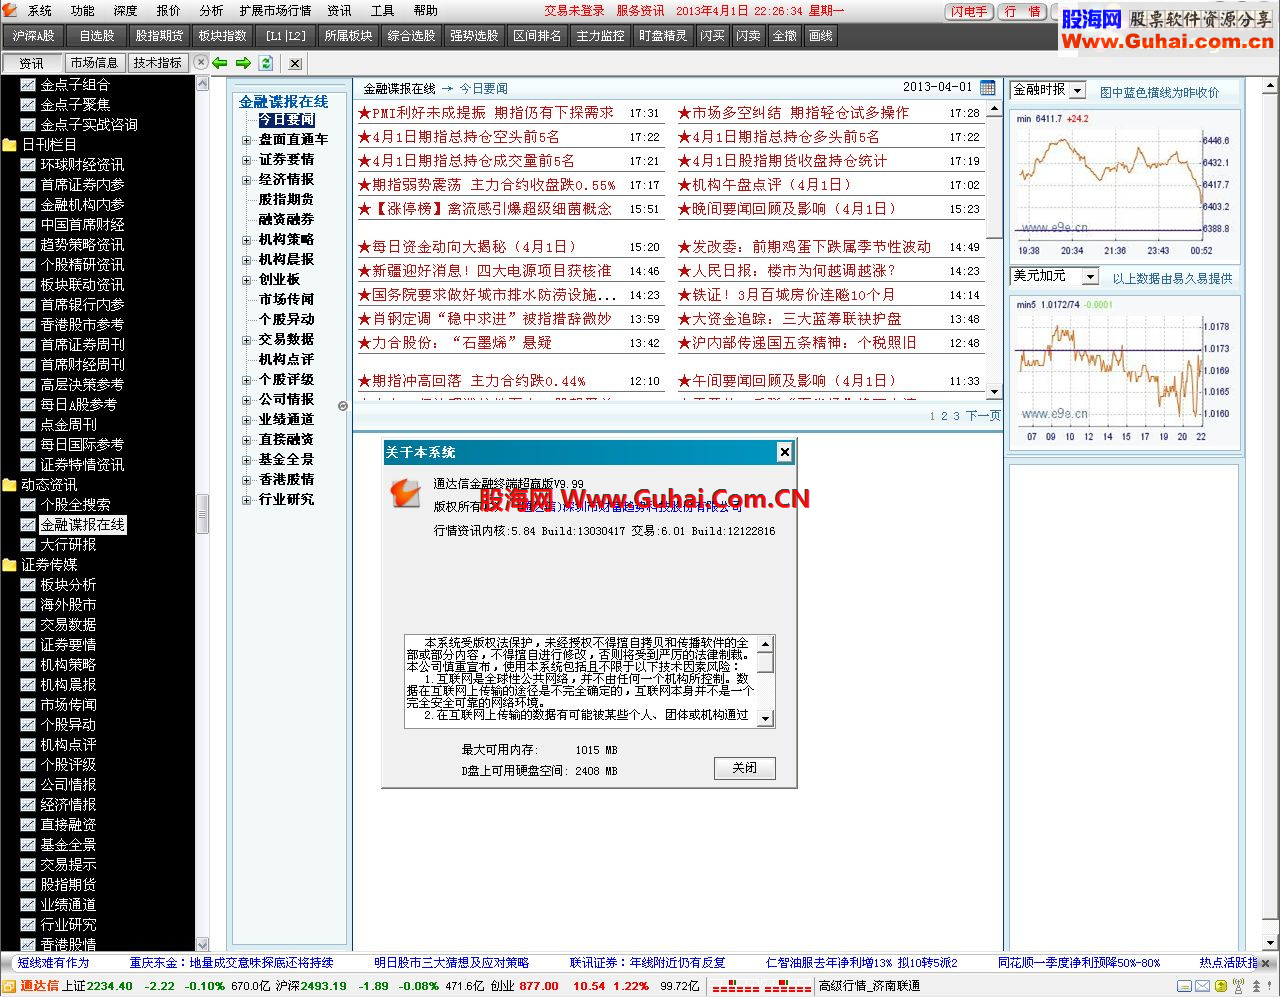This screenshot has width=1280, height=997.
Task: Click the 主力监控 toolbar button
Action: pos(600,36)
